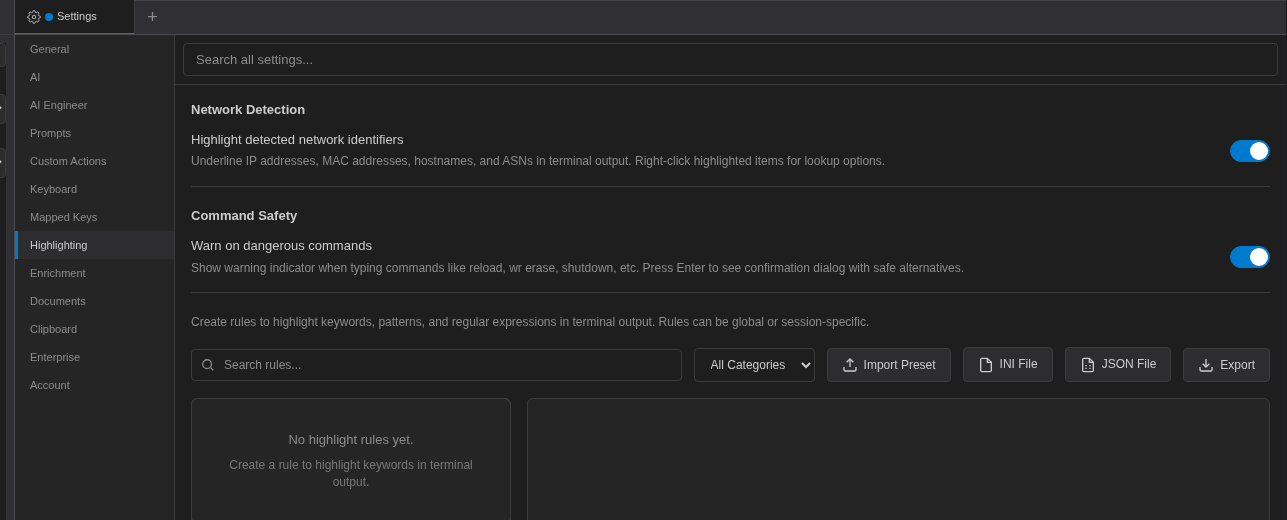Import rules from JSON File
Viewport: 1287px width, 520px height.
coord(1118,364)
